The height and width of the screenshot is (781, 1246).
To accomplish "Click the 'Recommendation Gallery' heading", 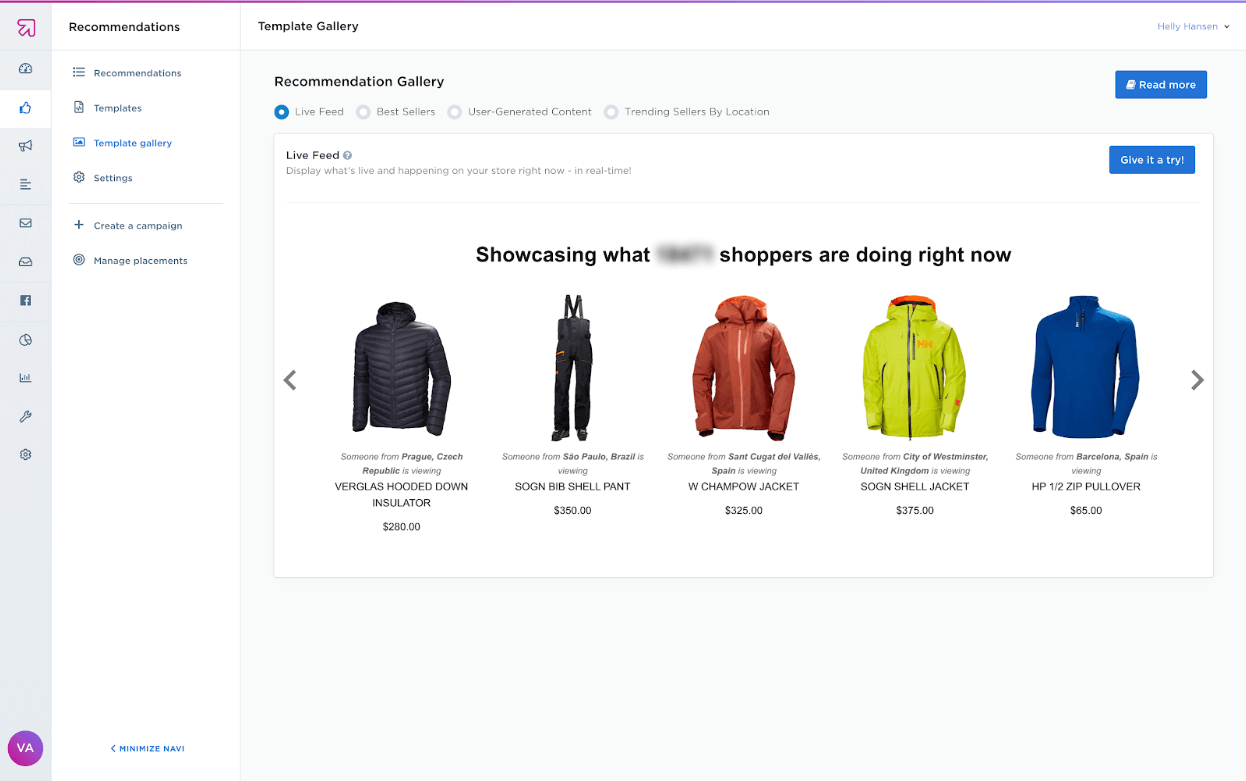I will [x=359, y=82].
